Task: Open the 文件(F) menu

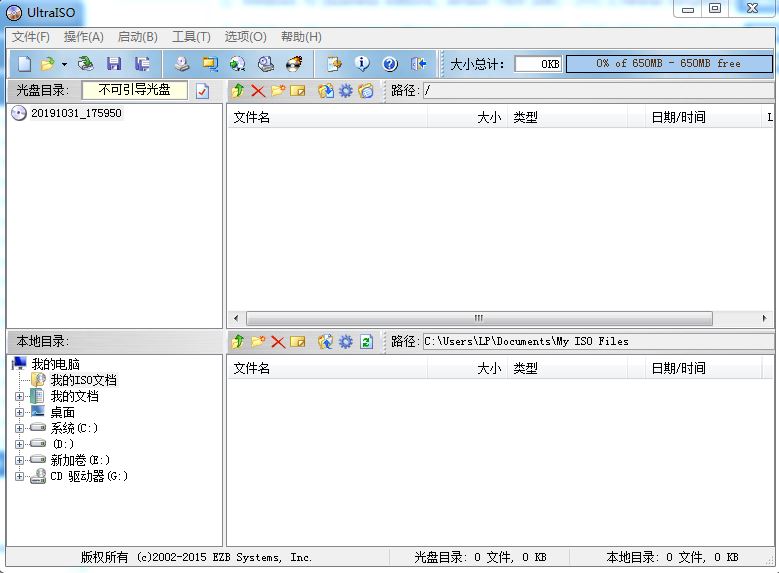Action: point(31,37)
